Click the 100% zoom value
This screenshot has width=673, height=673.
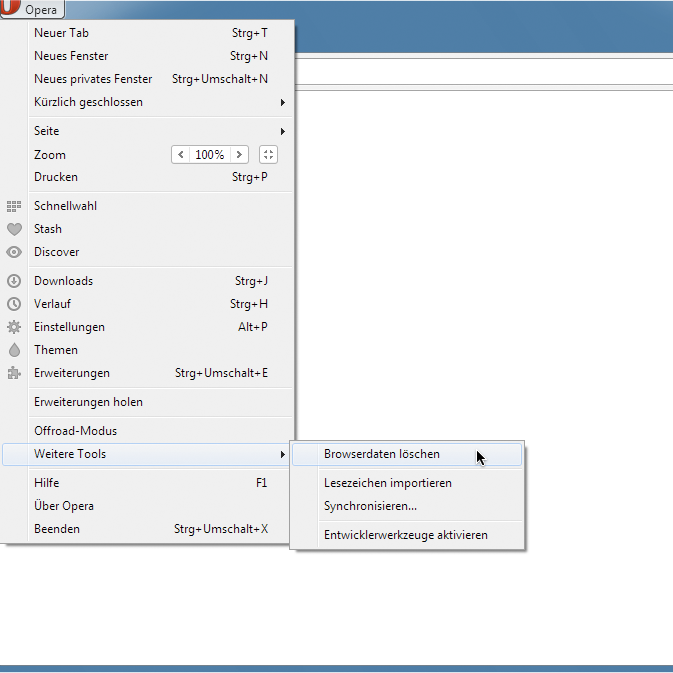tap(210, 155)
